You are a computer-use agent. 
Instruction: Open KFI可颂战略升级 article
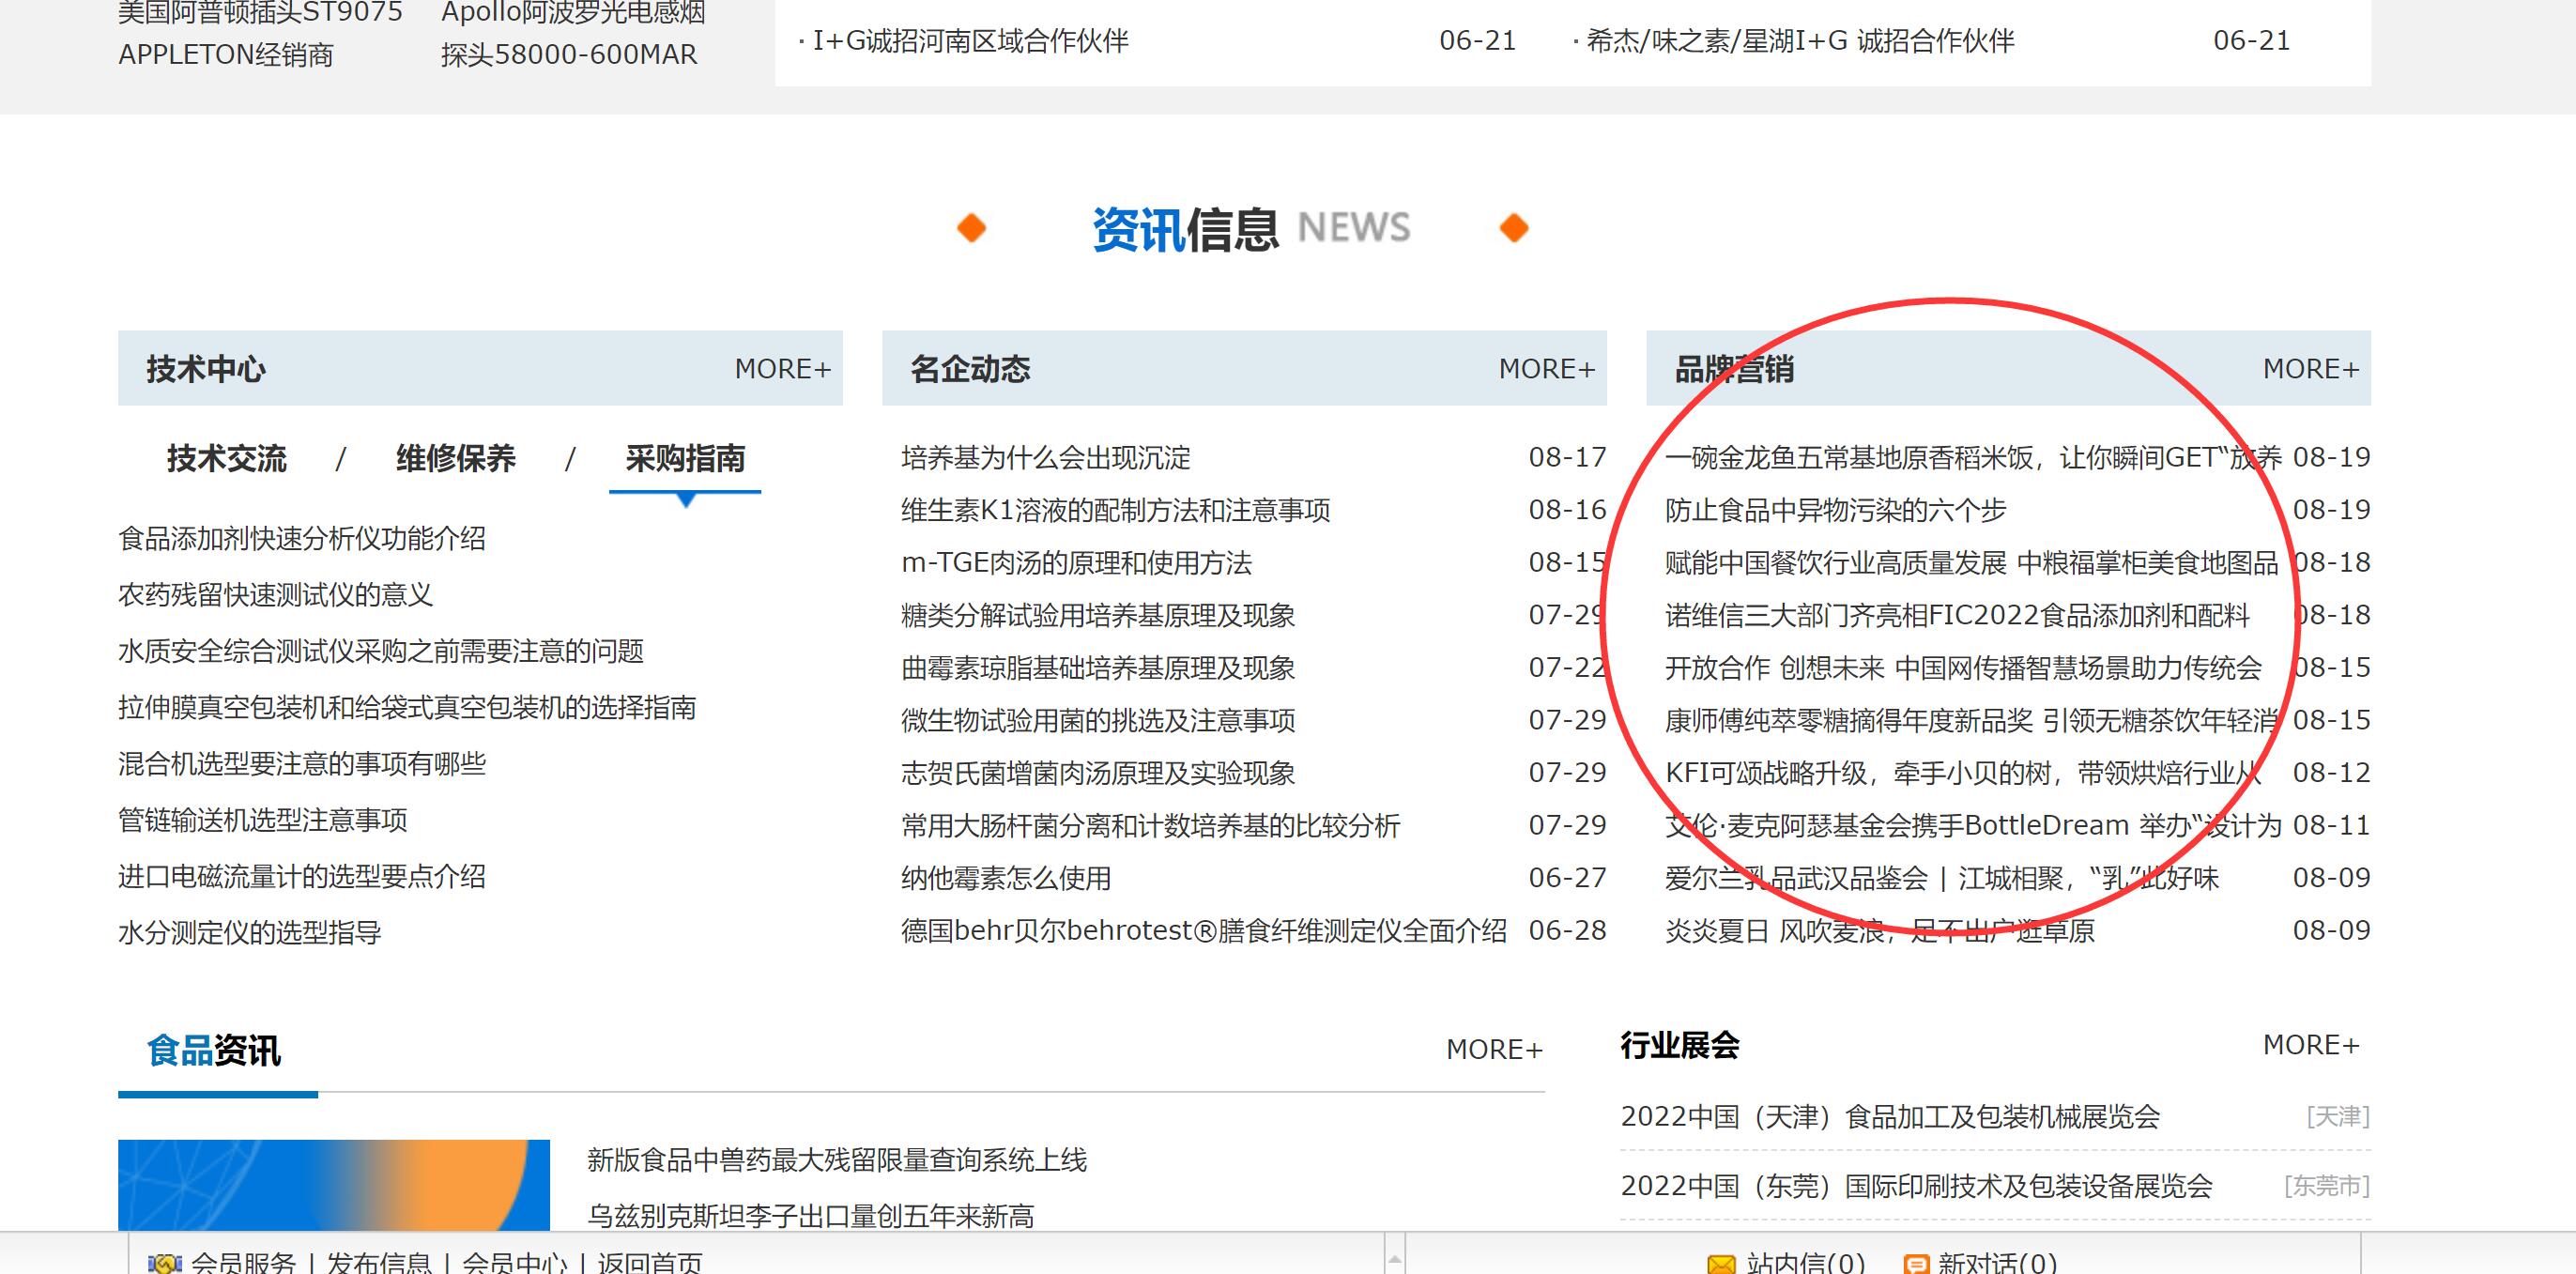1964,773
